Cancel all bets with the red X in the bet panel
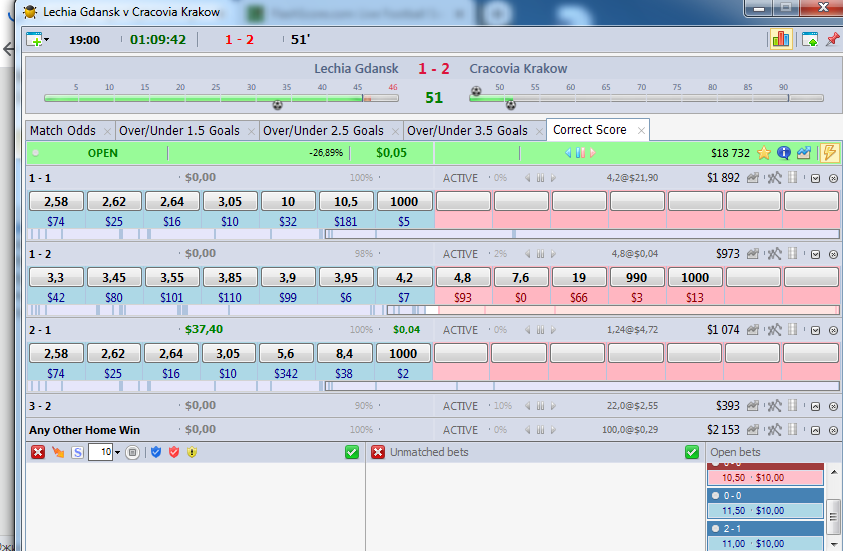The height and width of the screenshot is (551, 843). coord(38,452)
